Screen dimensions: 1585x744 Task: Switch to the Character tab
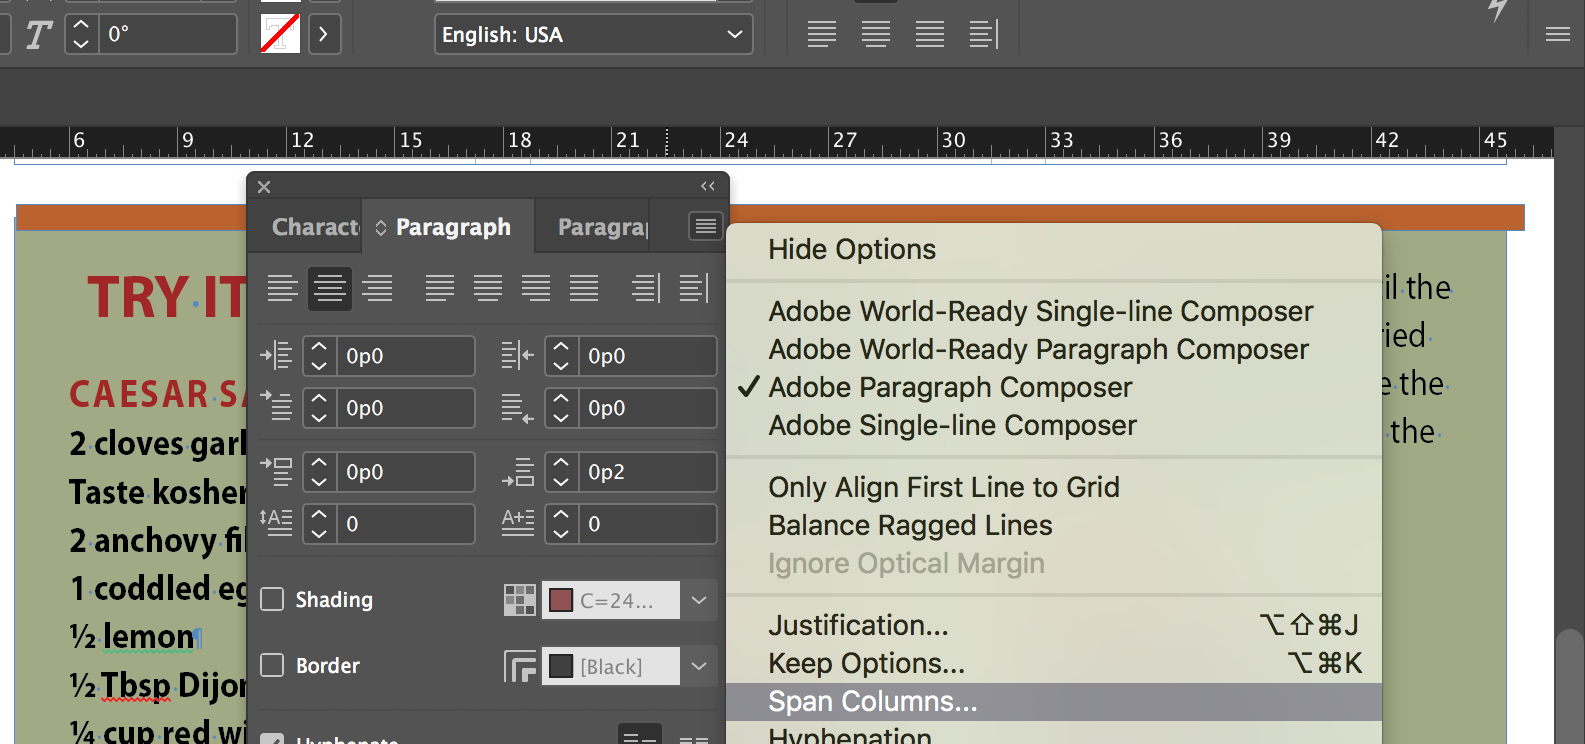pyautogui.click(x=314, y=227)
